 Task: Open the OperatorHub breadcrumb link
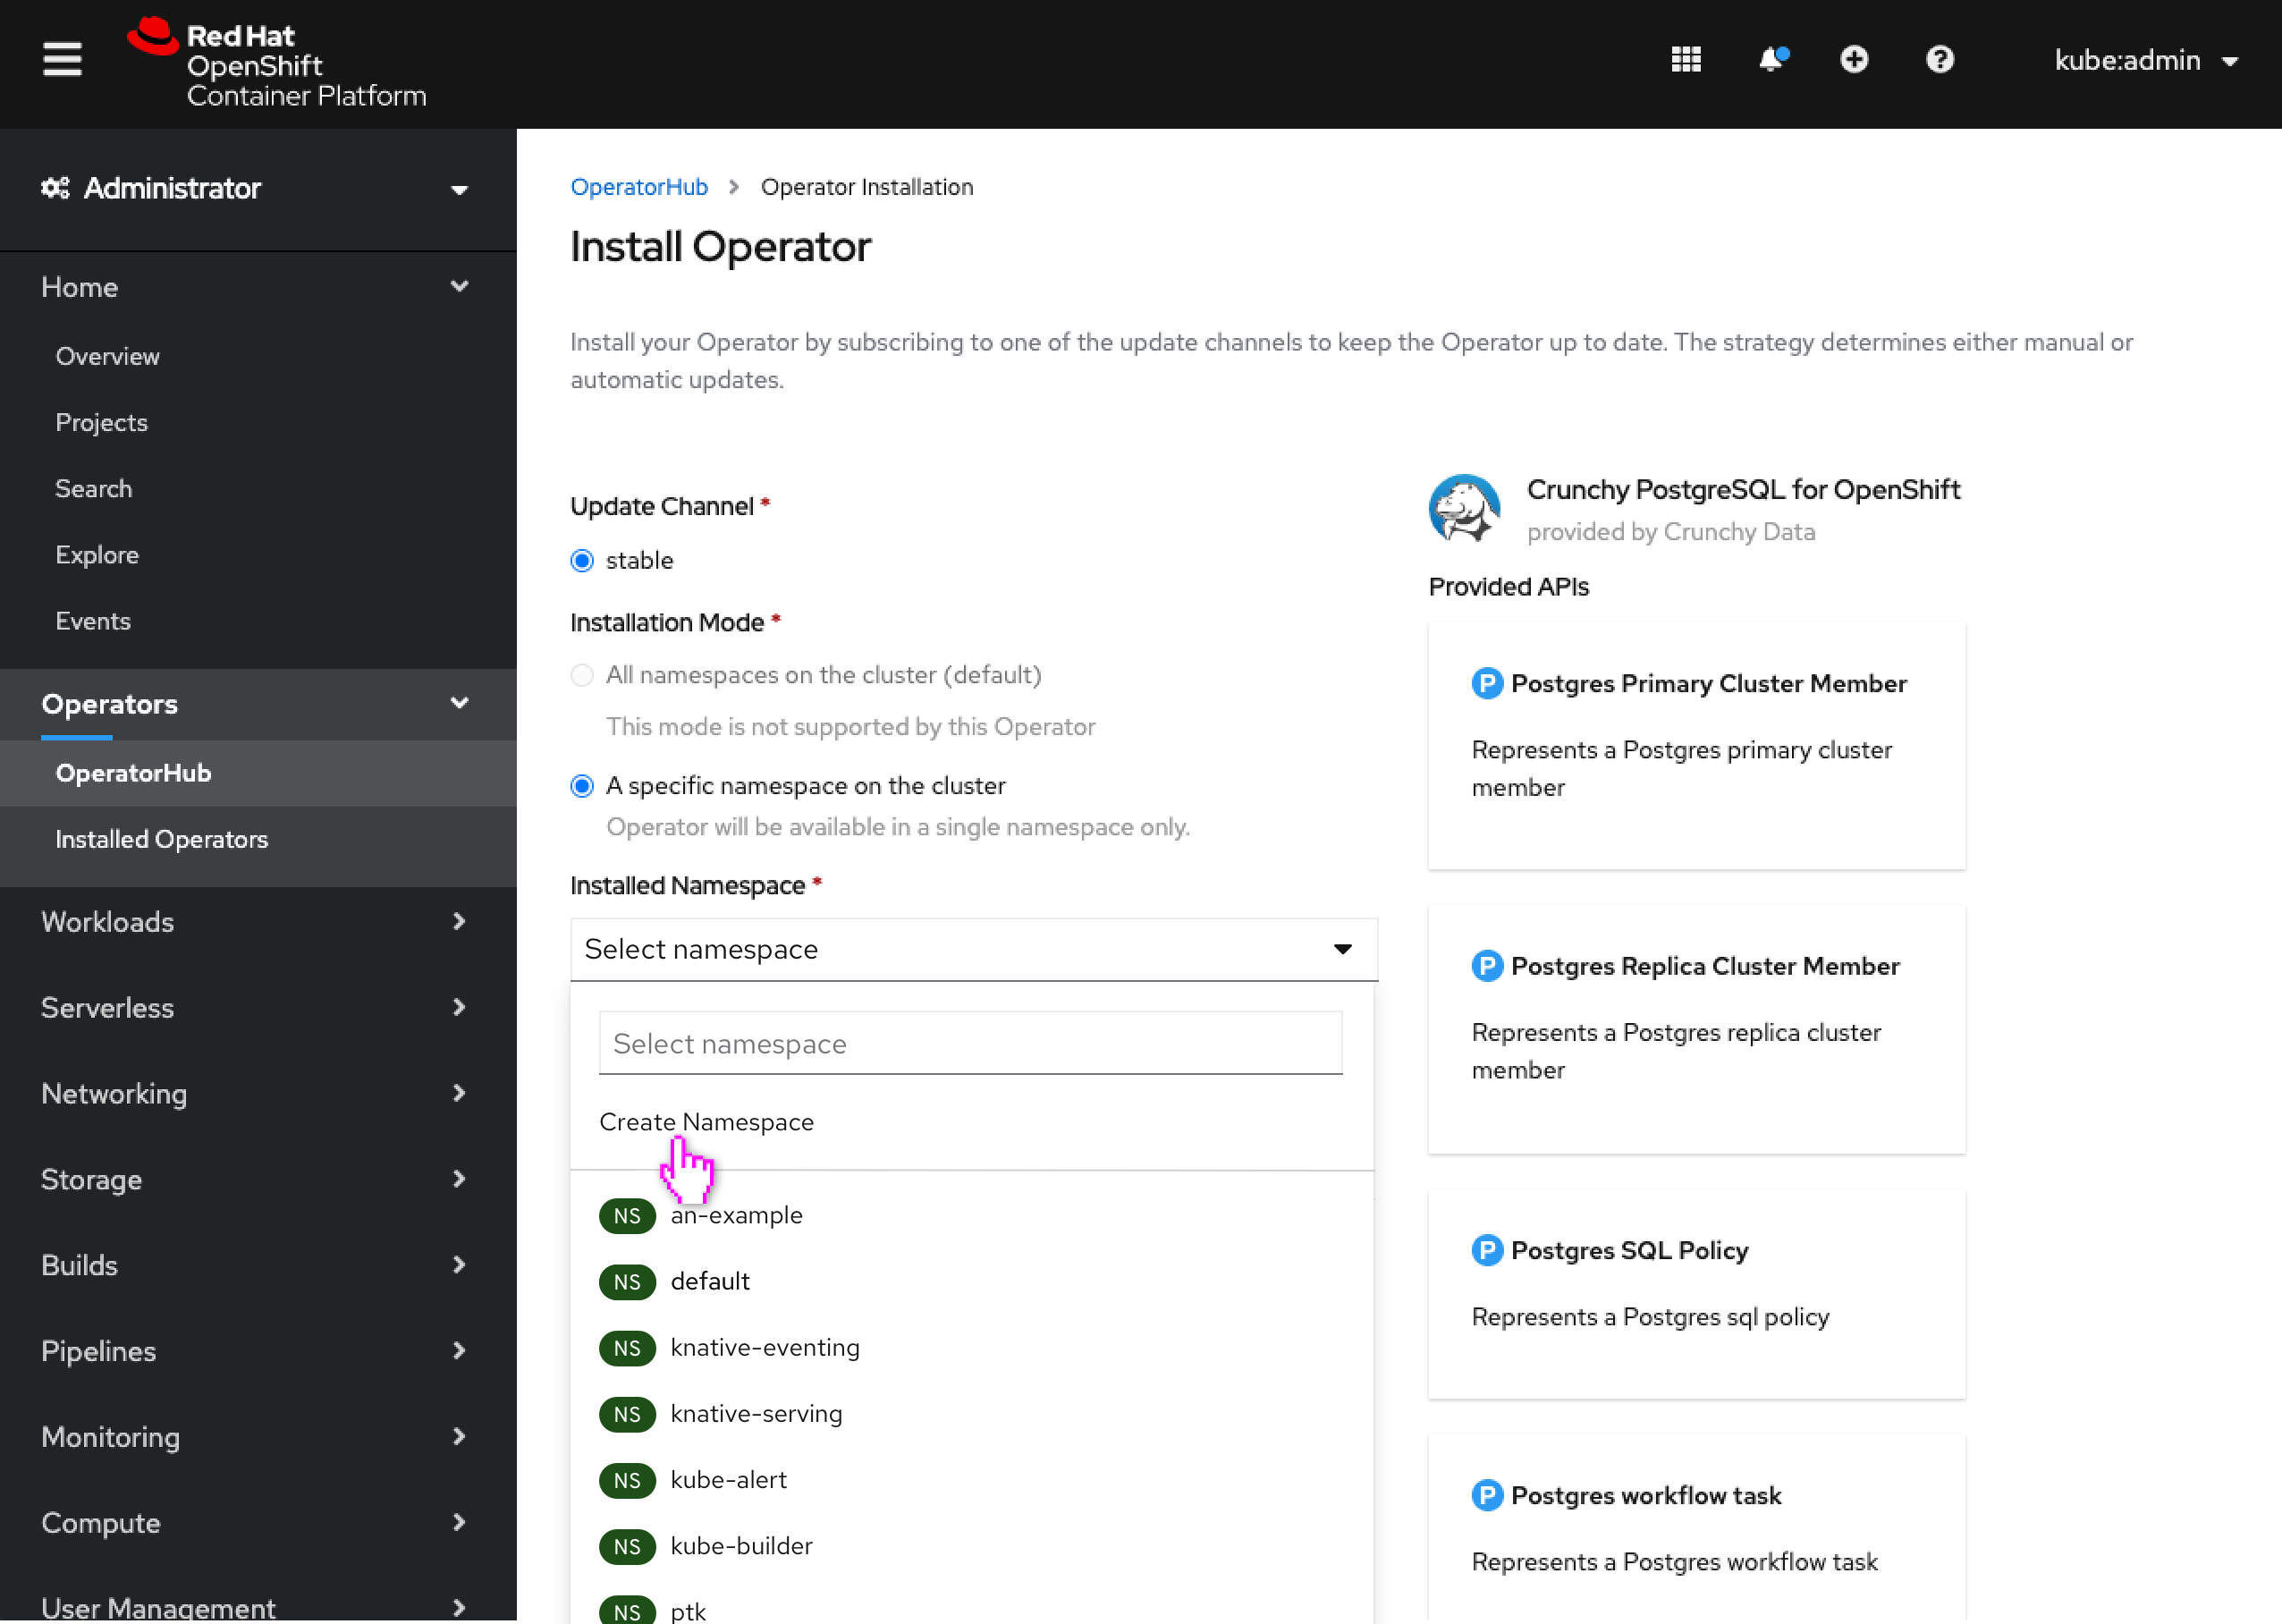point(641,184)
